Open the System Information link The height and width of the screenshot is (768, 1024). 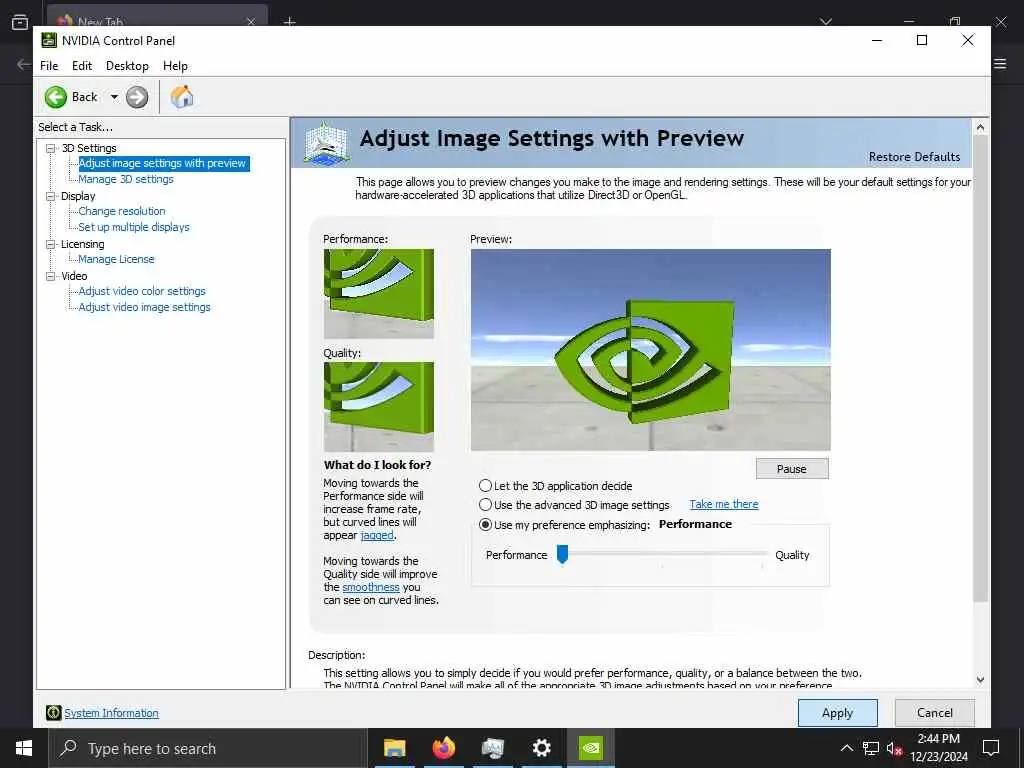pos(111,713)
